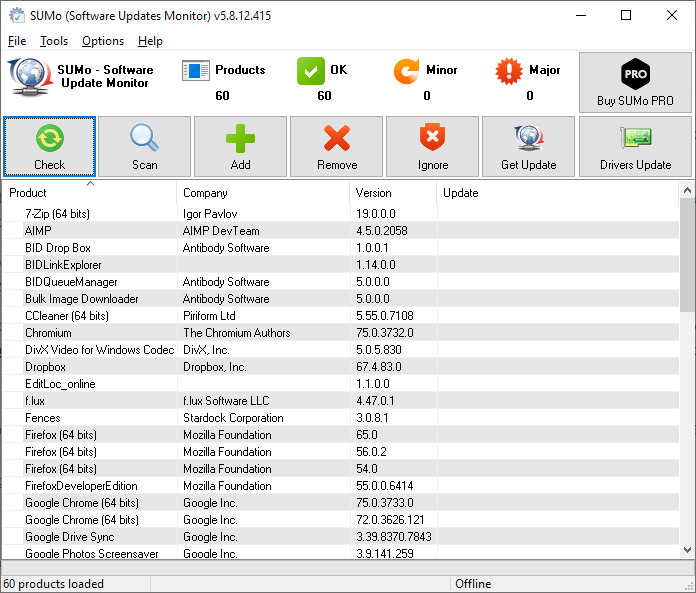Screen dimensions: 696x593
Task: Select Google Chrome row version 75.0.3733.0
Action: tap(341, 503)
